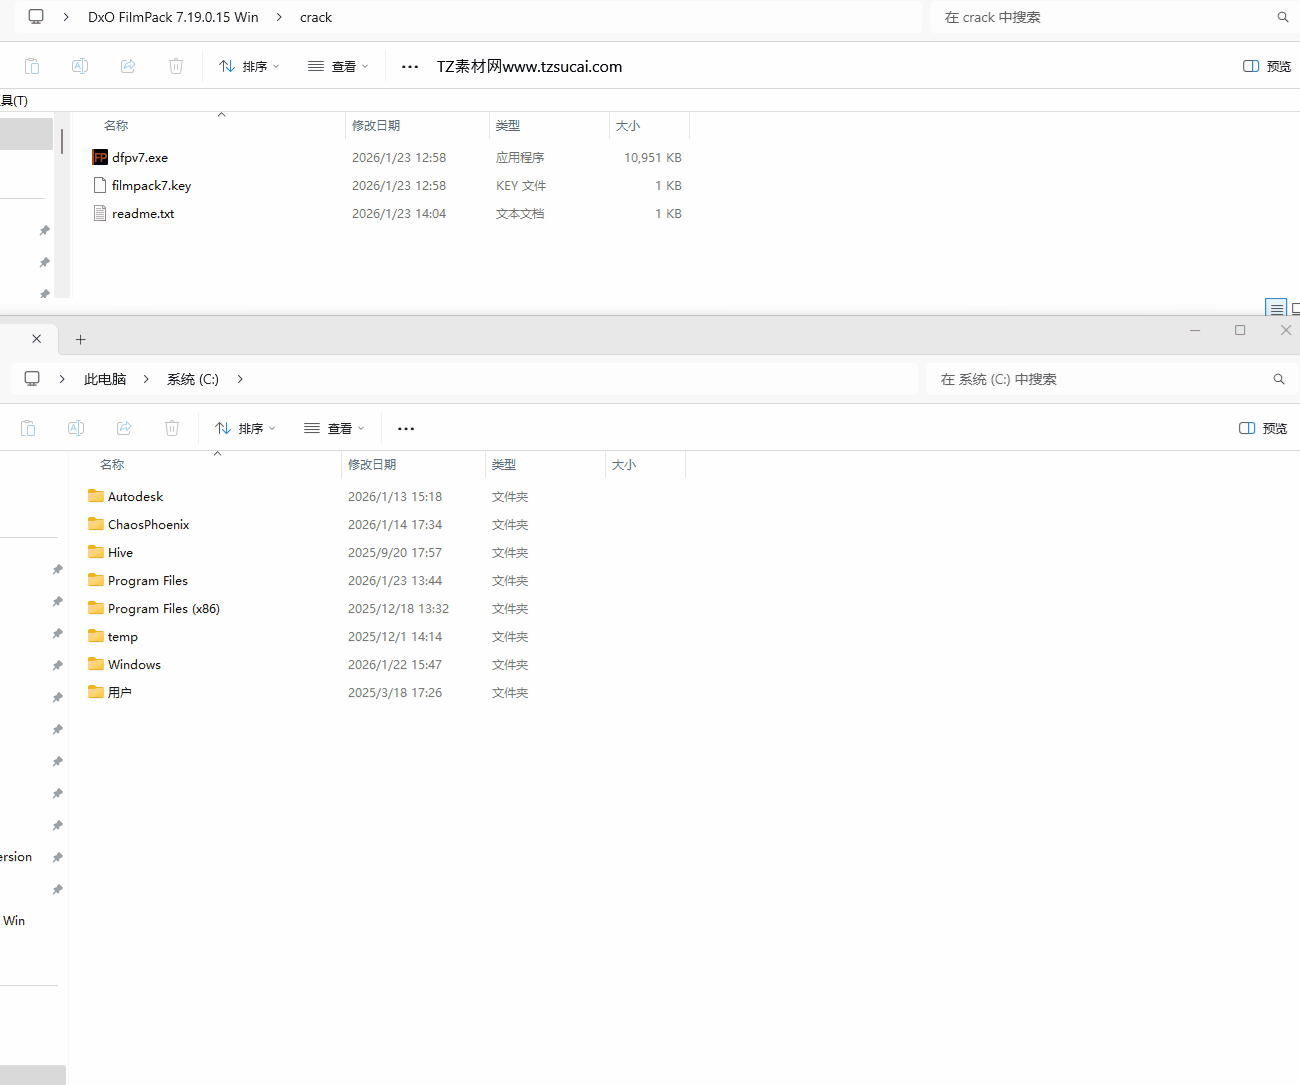The width and height of the screenshot is (1300, 1085).
Task: Open the 查看 view dropdown in the crack window
Action: click(338, 67)
